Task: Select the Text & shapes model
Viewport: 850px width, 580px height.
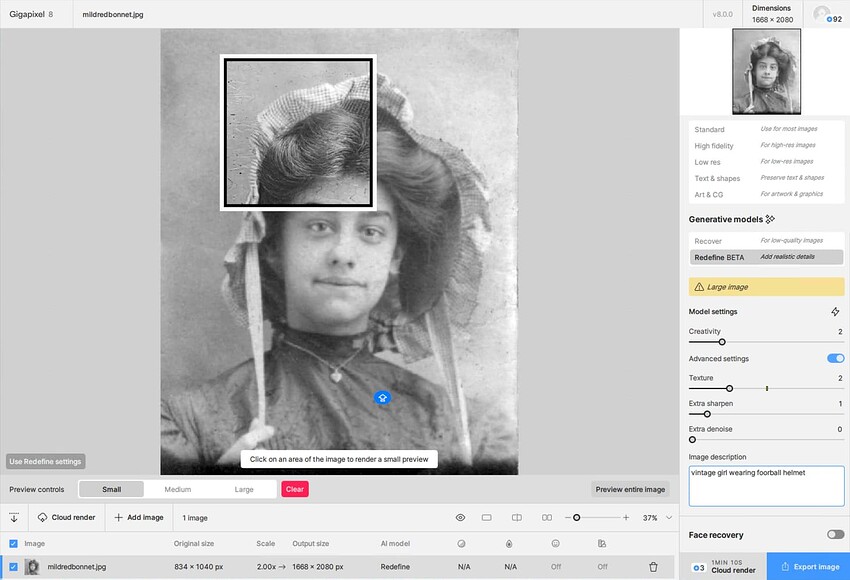Action: coord(766,178)
